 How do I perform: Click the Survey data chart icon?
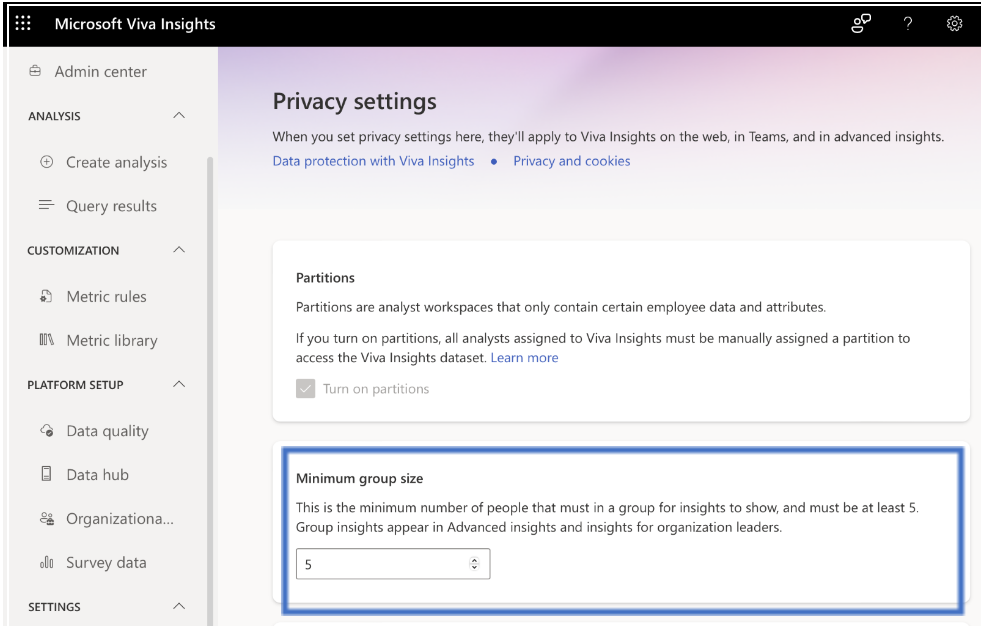[46, 563]
